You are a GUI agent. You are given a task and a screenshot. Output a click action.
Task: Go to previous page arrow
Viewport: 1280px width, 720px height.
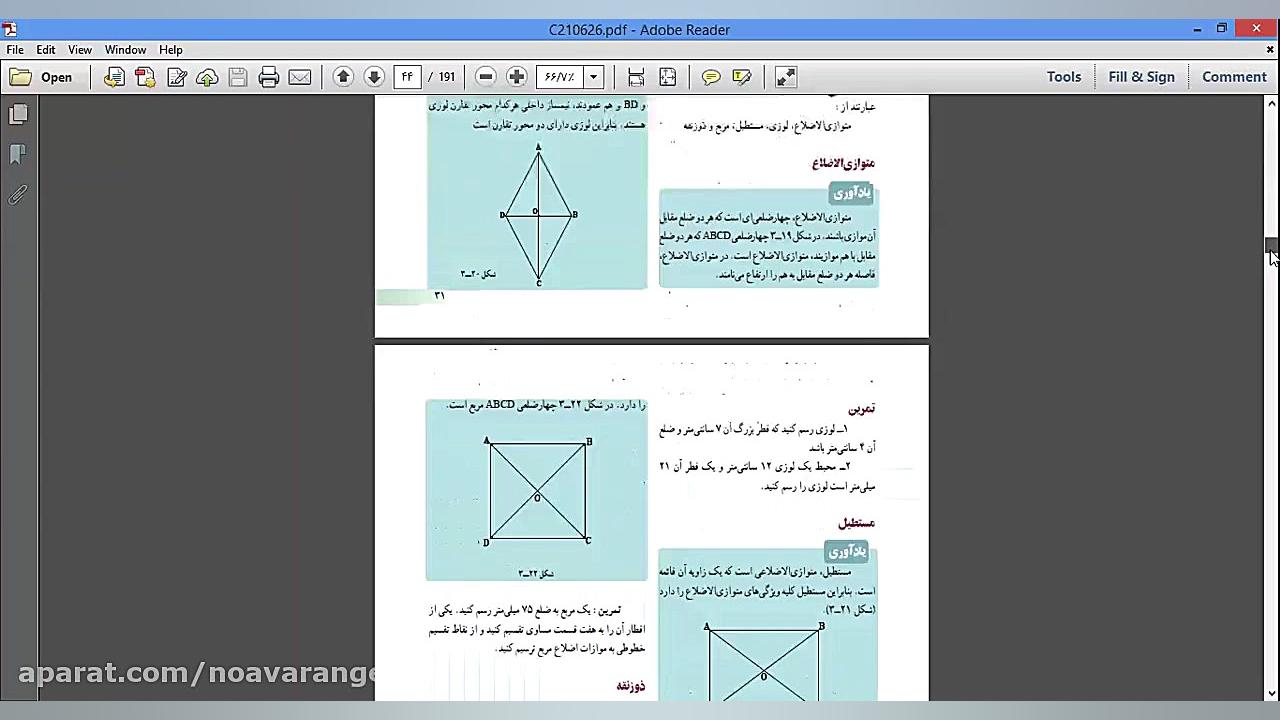pos(343,77)
